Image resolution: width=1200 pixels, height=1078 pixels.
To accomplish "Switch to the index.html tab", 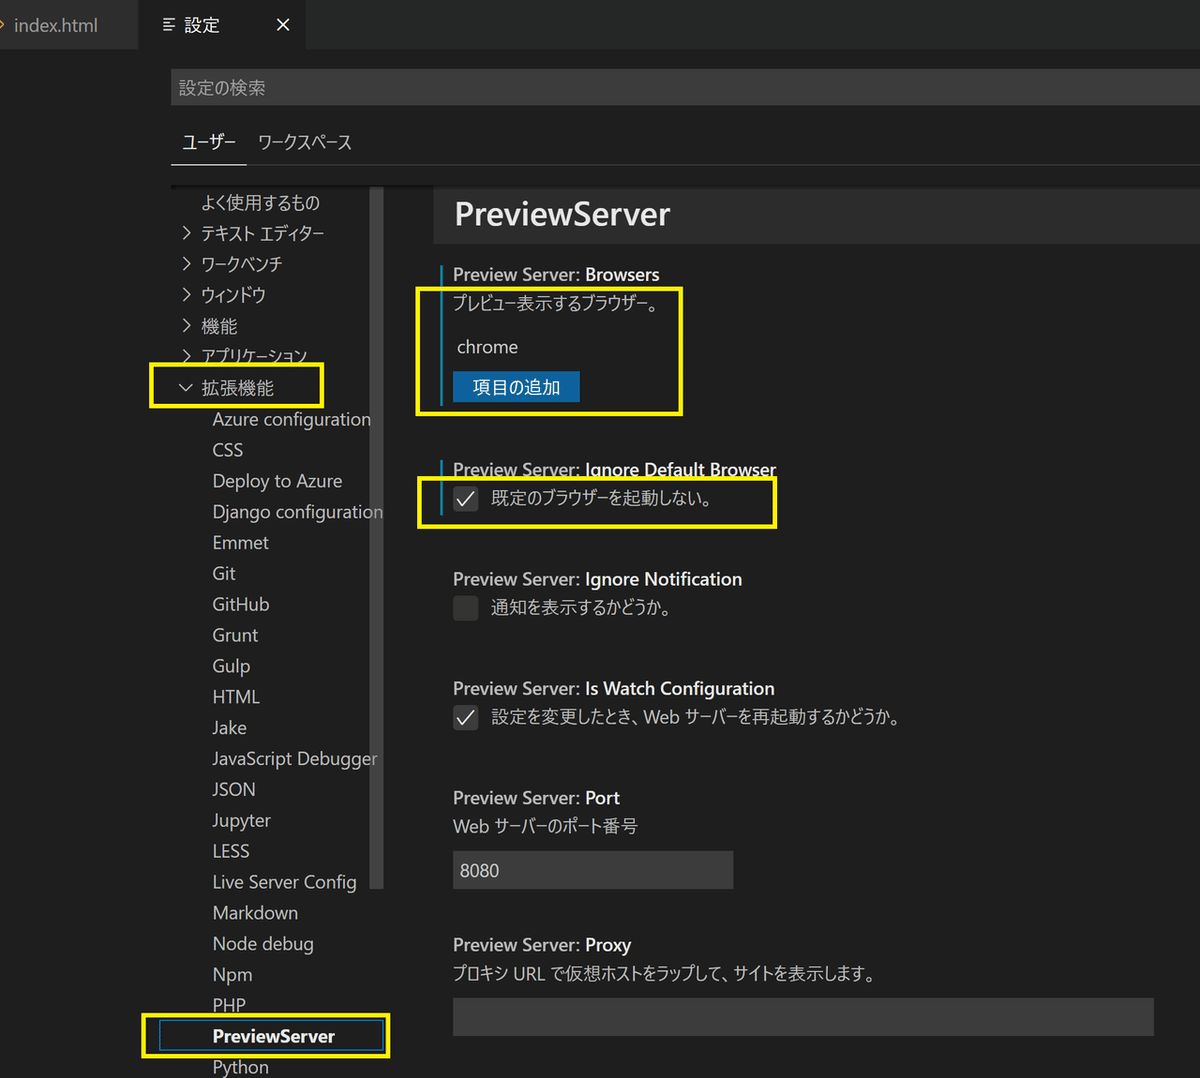I will [56, 25].
